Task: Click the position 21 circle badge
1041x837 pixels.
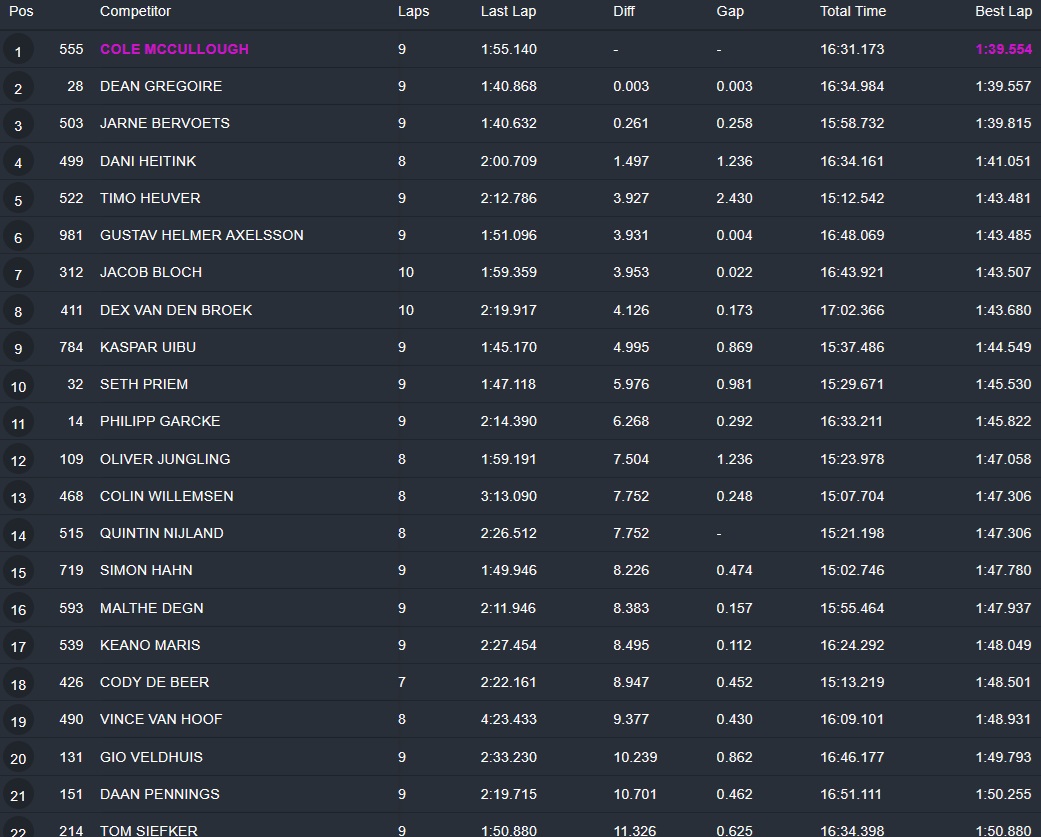Action: click(x=18, y=796)
